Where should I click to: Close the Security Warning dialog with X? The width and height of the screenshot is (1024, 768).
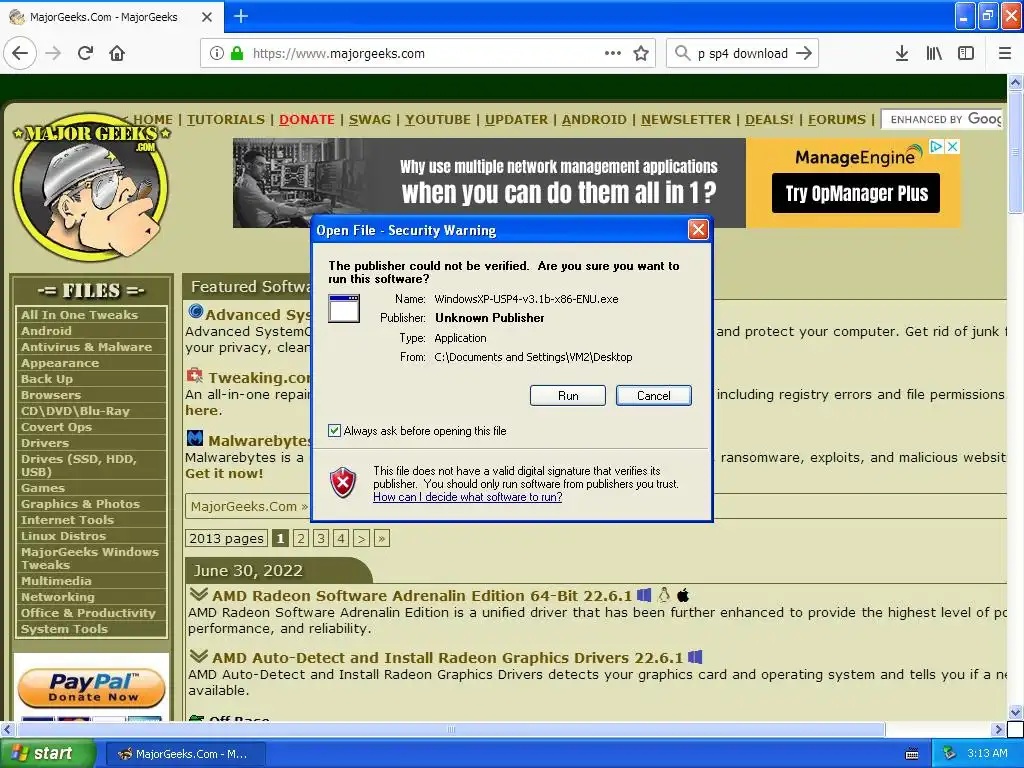[x=698, y=230]
